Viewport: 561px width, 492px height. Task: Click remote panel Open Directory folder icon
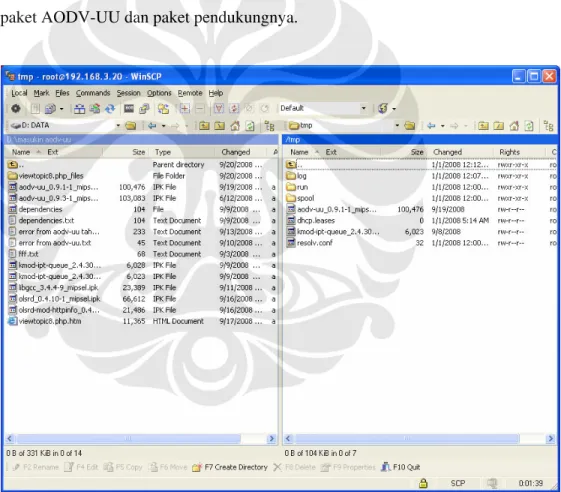pos(410,126)
